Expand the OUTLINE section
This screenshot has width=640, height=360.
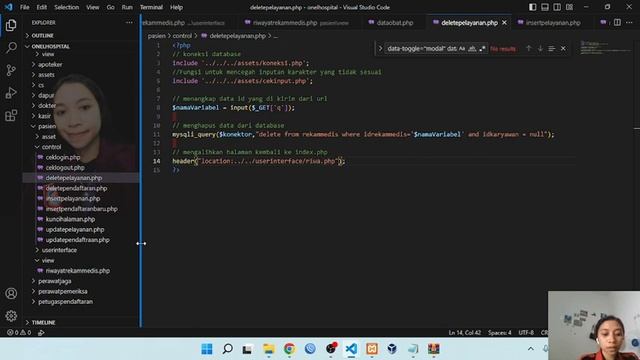tap(82, 36)
